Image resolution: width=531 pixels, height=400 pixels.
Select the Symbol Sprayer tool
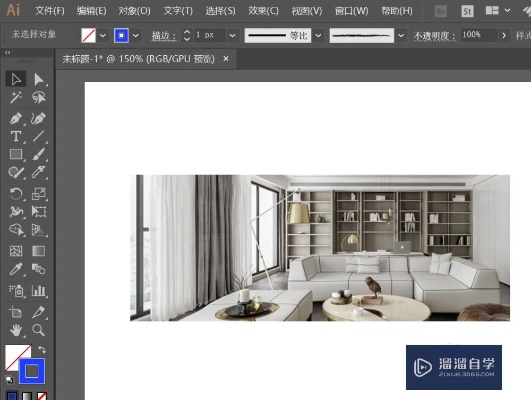(x=16, y=291)
